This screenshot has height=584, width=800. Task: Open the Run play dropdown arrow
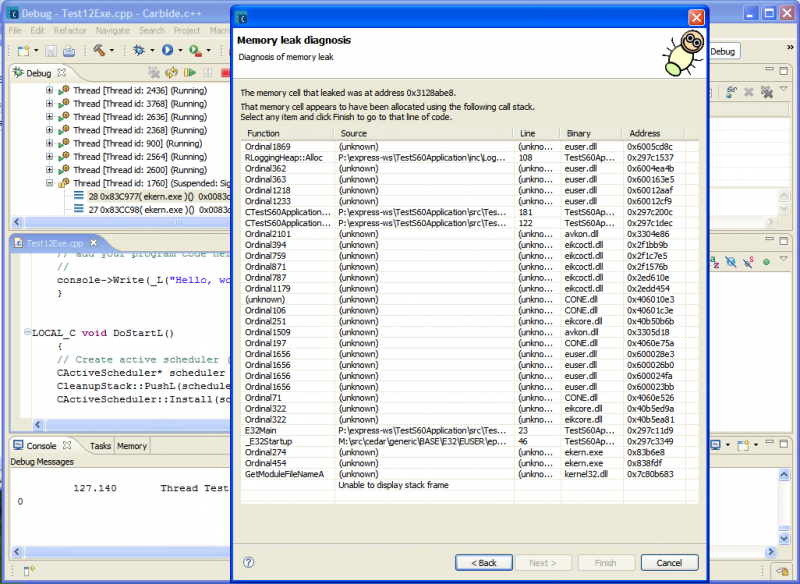pos(180,50)
